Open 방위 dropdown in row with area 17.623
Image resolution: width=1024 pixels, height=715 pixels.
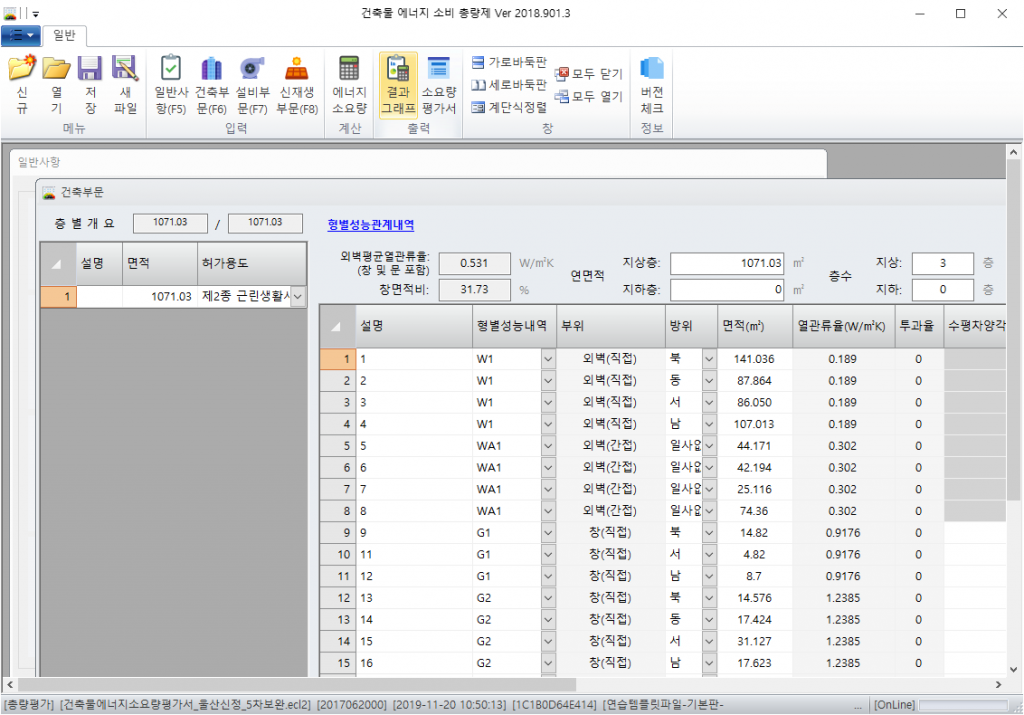point(709,663)
